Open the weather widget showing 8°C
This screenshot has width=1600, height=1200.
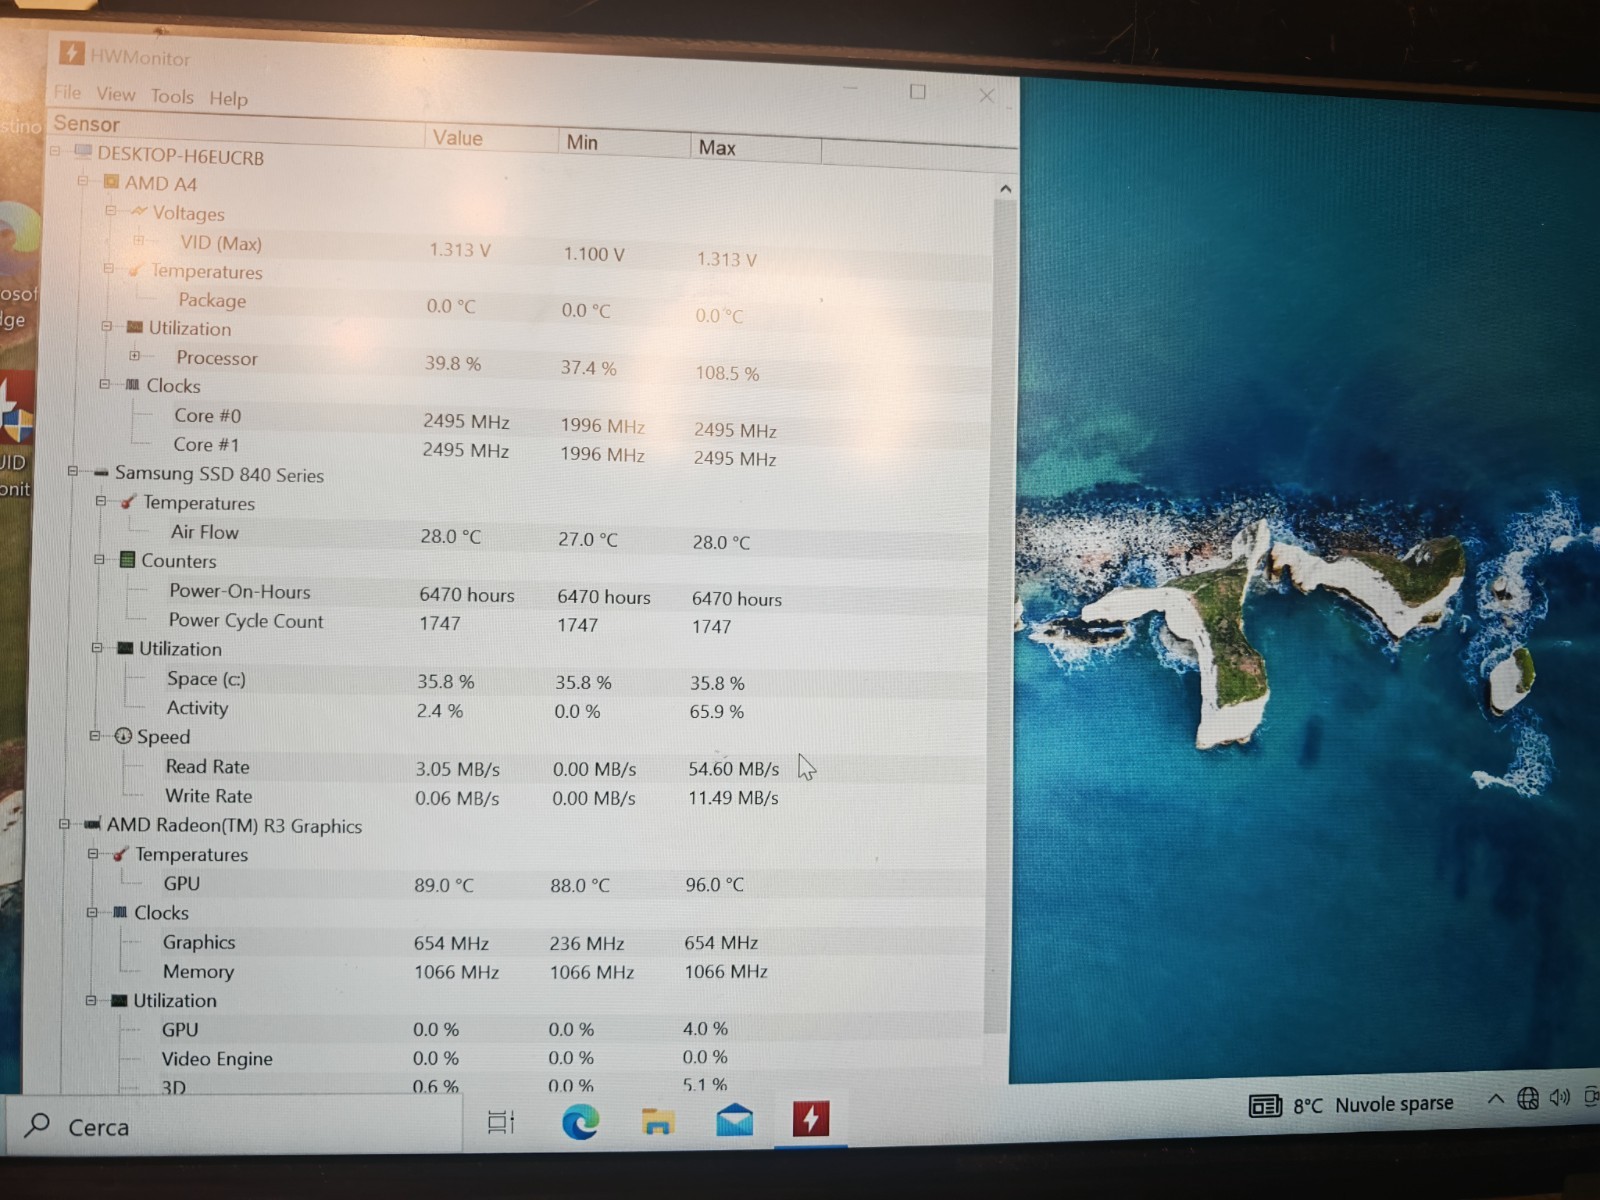point(1351,1105)
